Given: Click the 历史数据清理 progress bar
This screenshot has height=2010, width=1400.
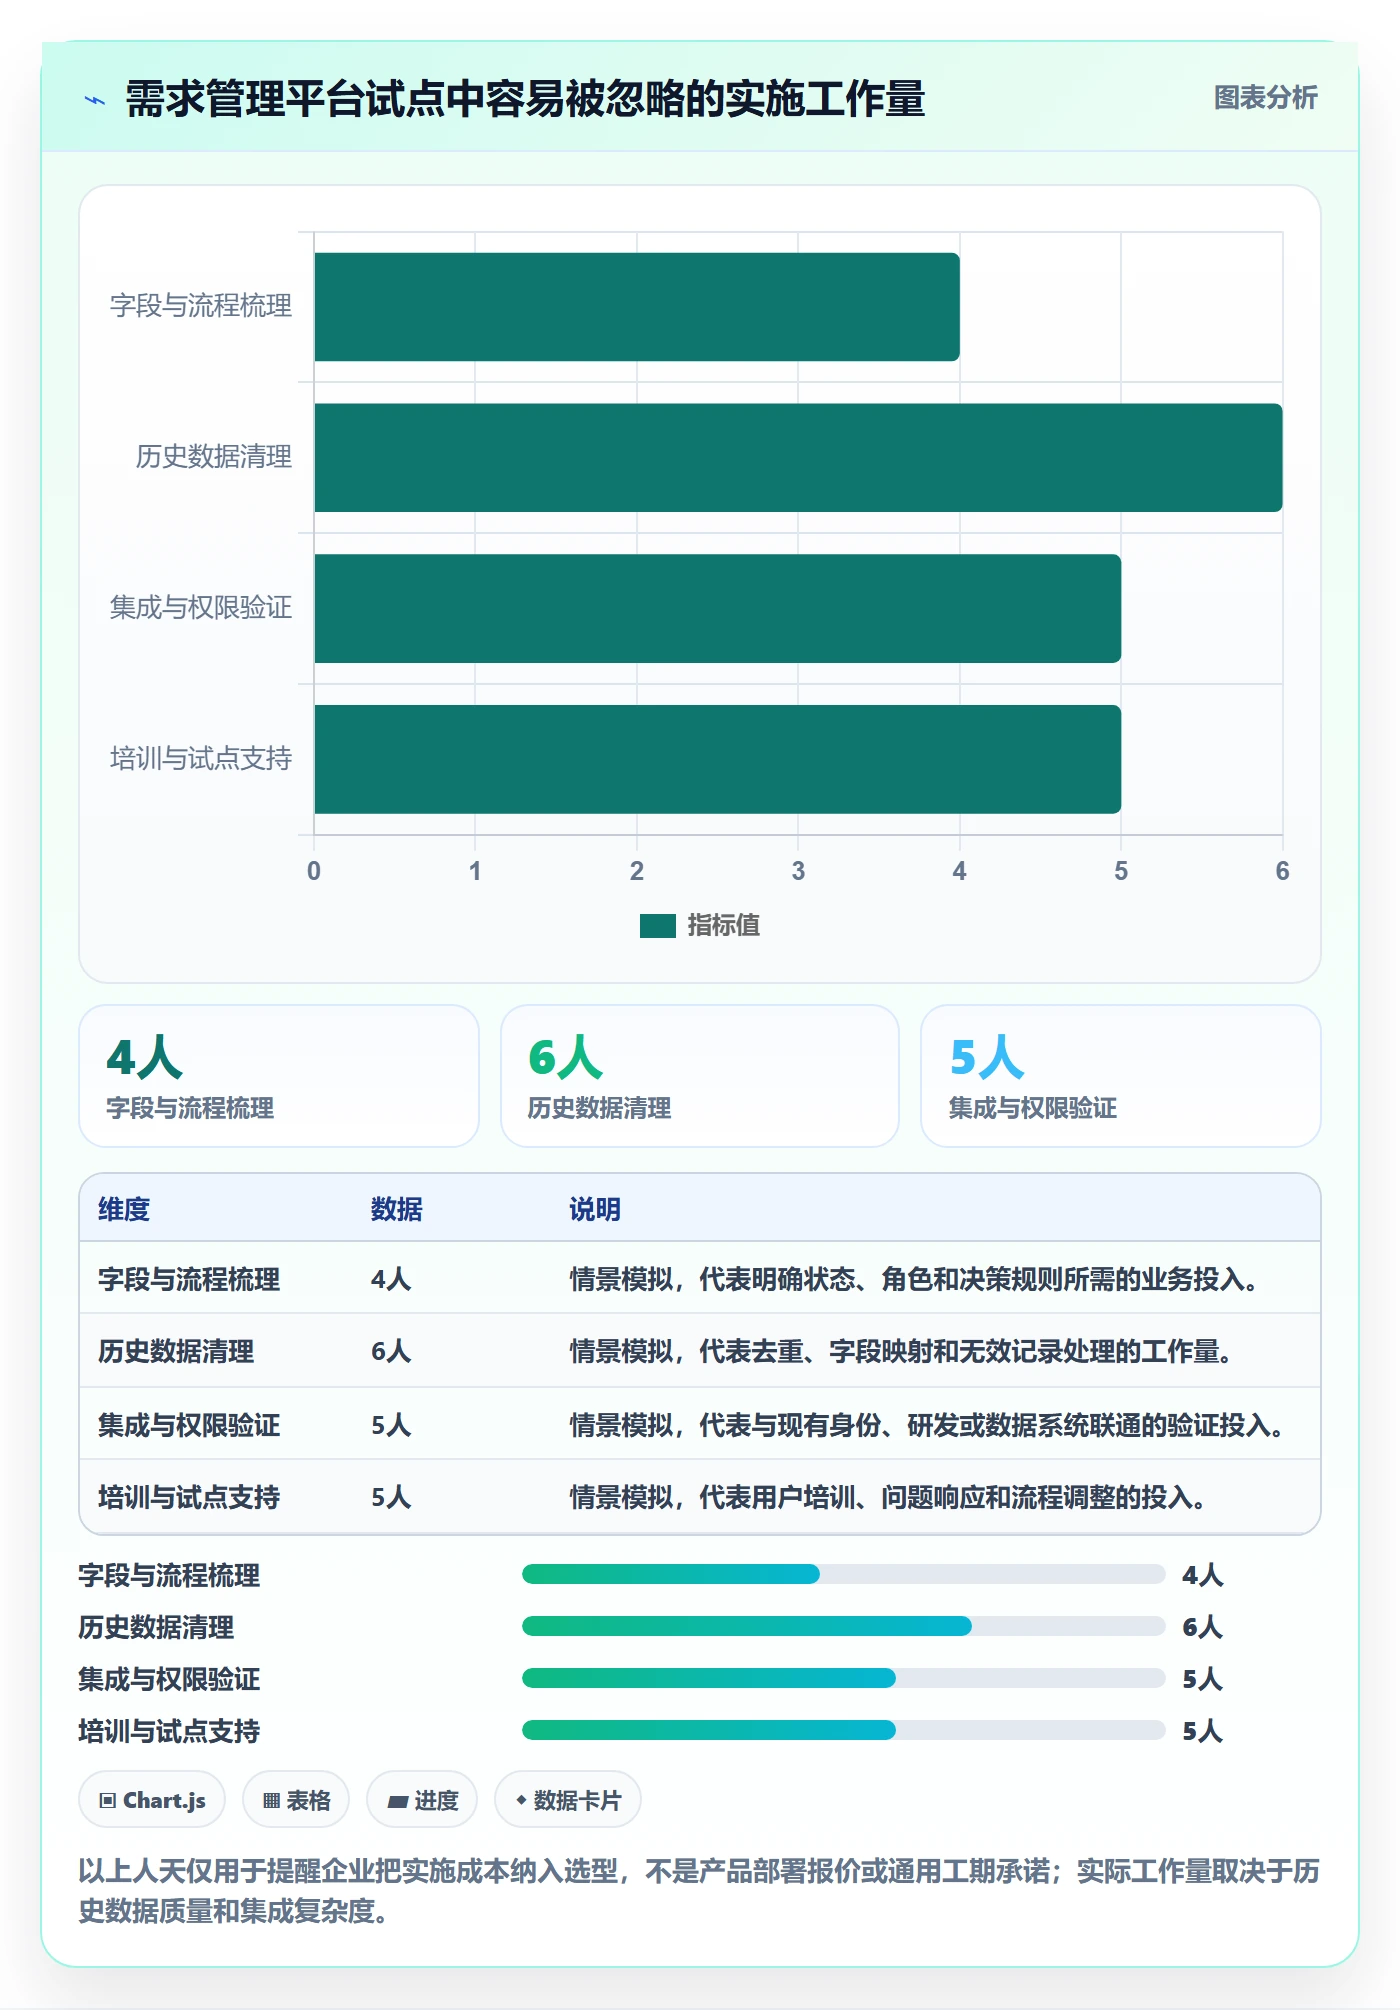Looking at the screenshot, I should tap(843, 1627).
